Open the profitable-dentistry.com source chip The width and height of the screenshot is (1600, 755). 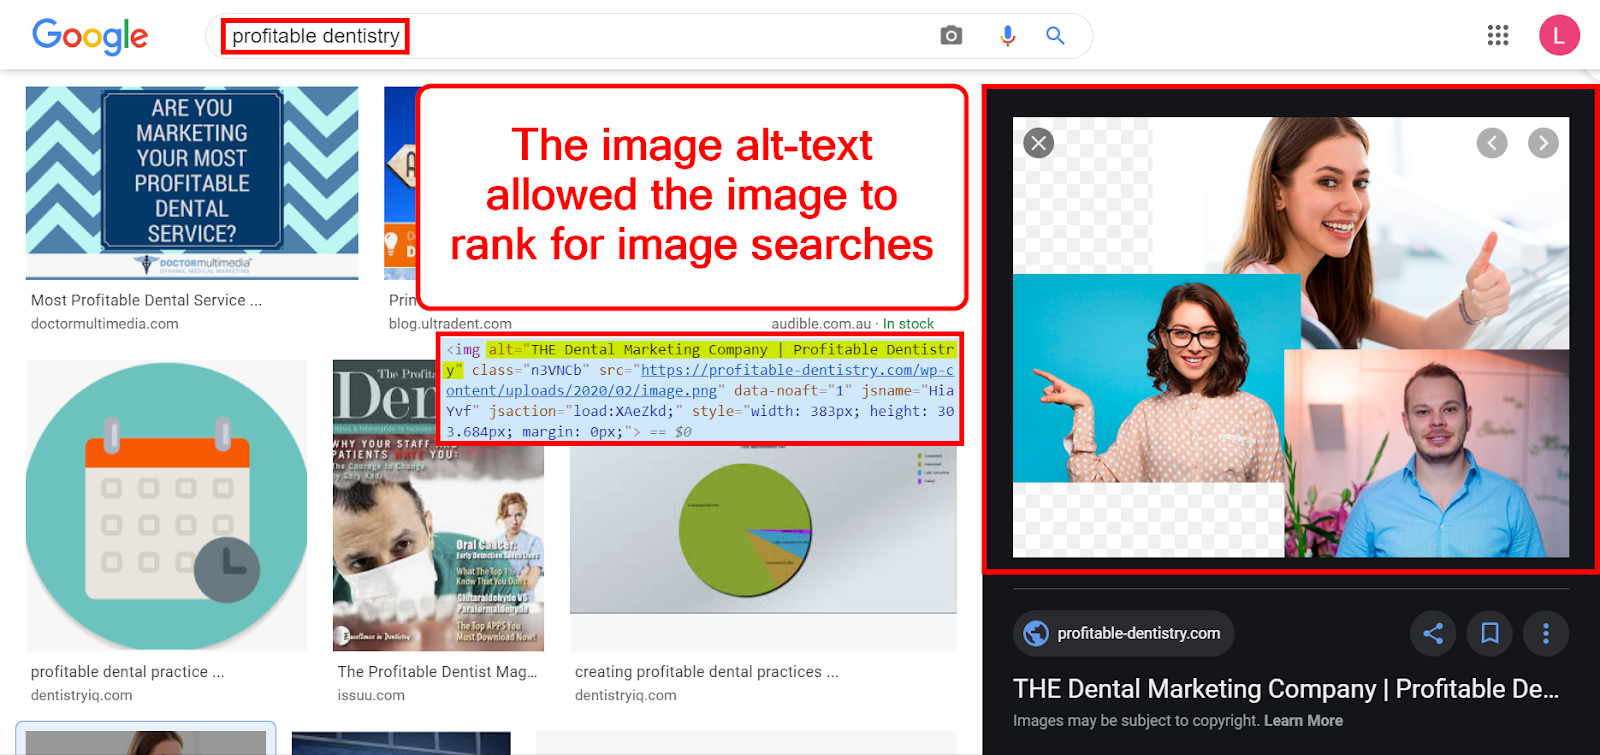pyautogui.click(x=1124, y=633)
